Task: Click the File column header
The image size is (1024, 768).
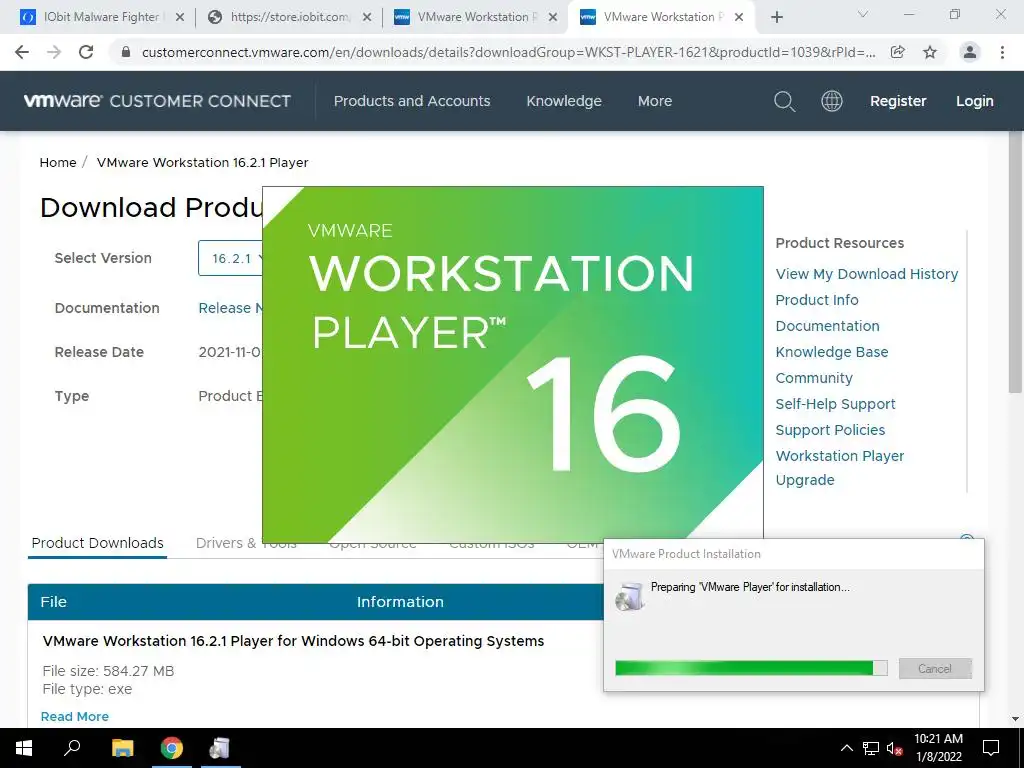Action: pos(54,602)
